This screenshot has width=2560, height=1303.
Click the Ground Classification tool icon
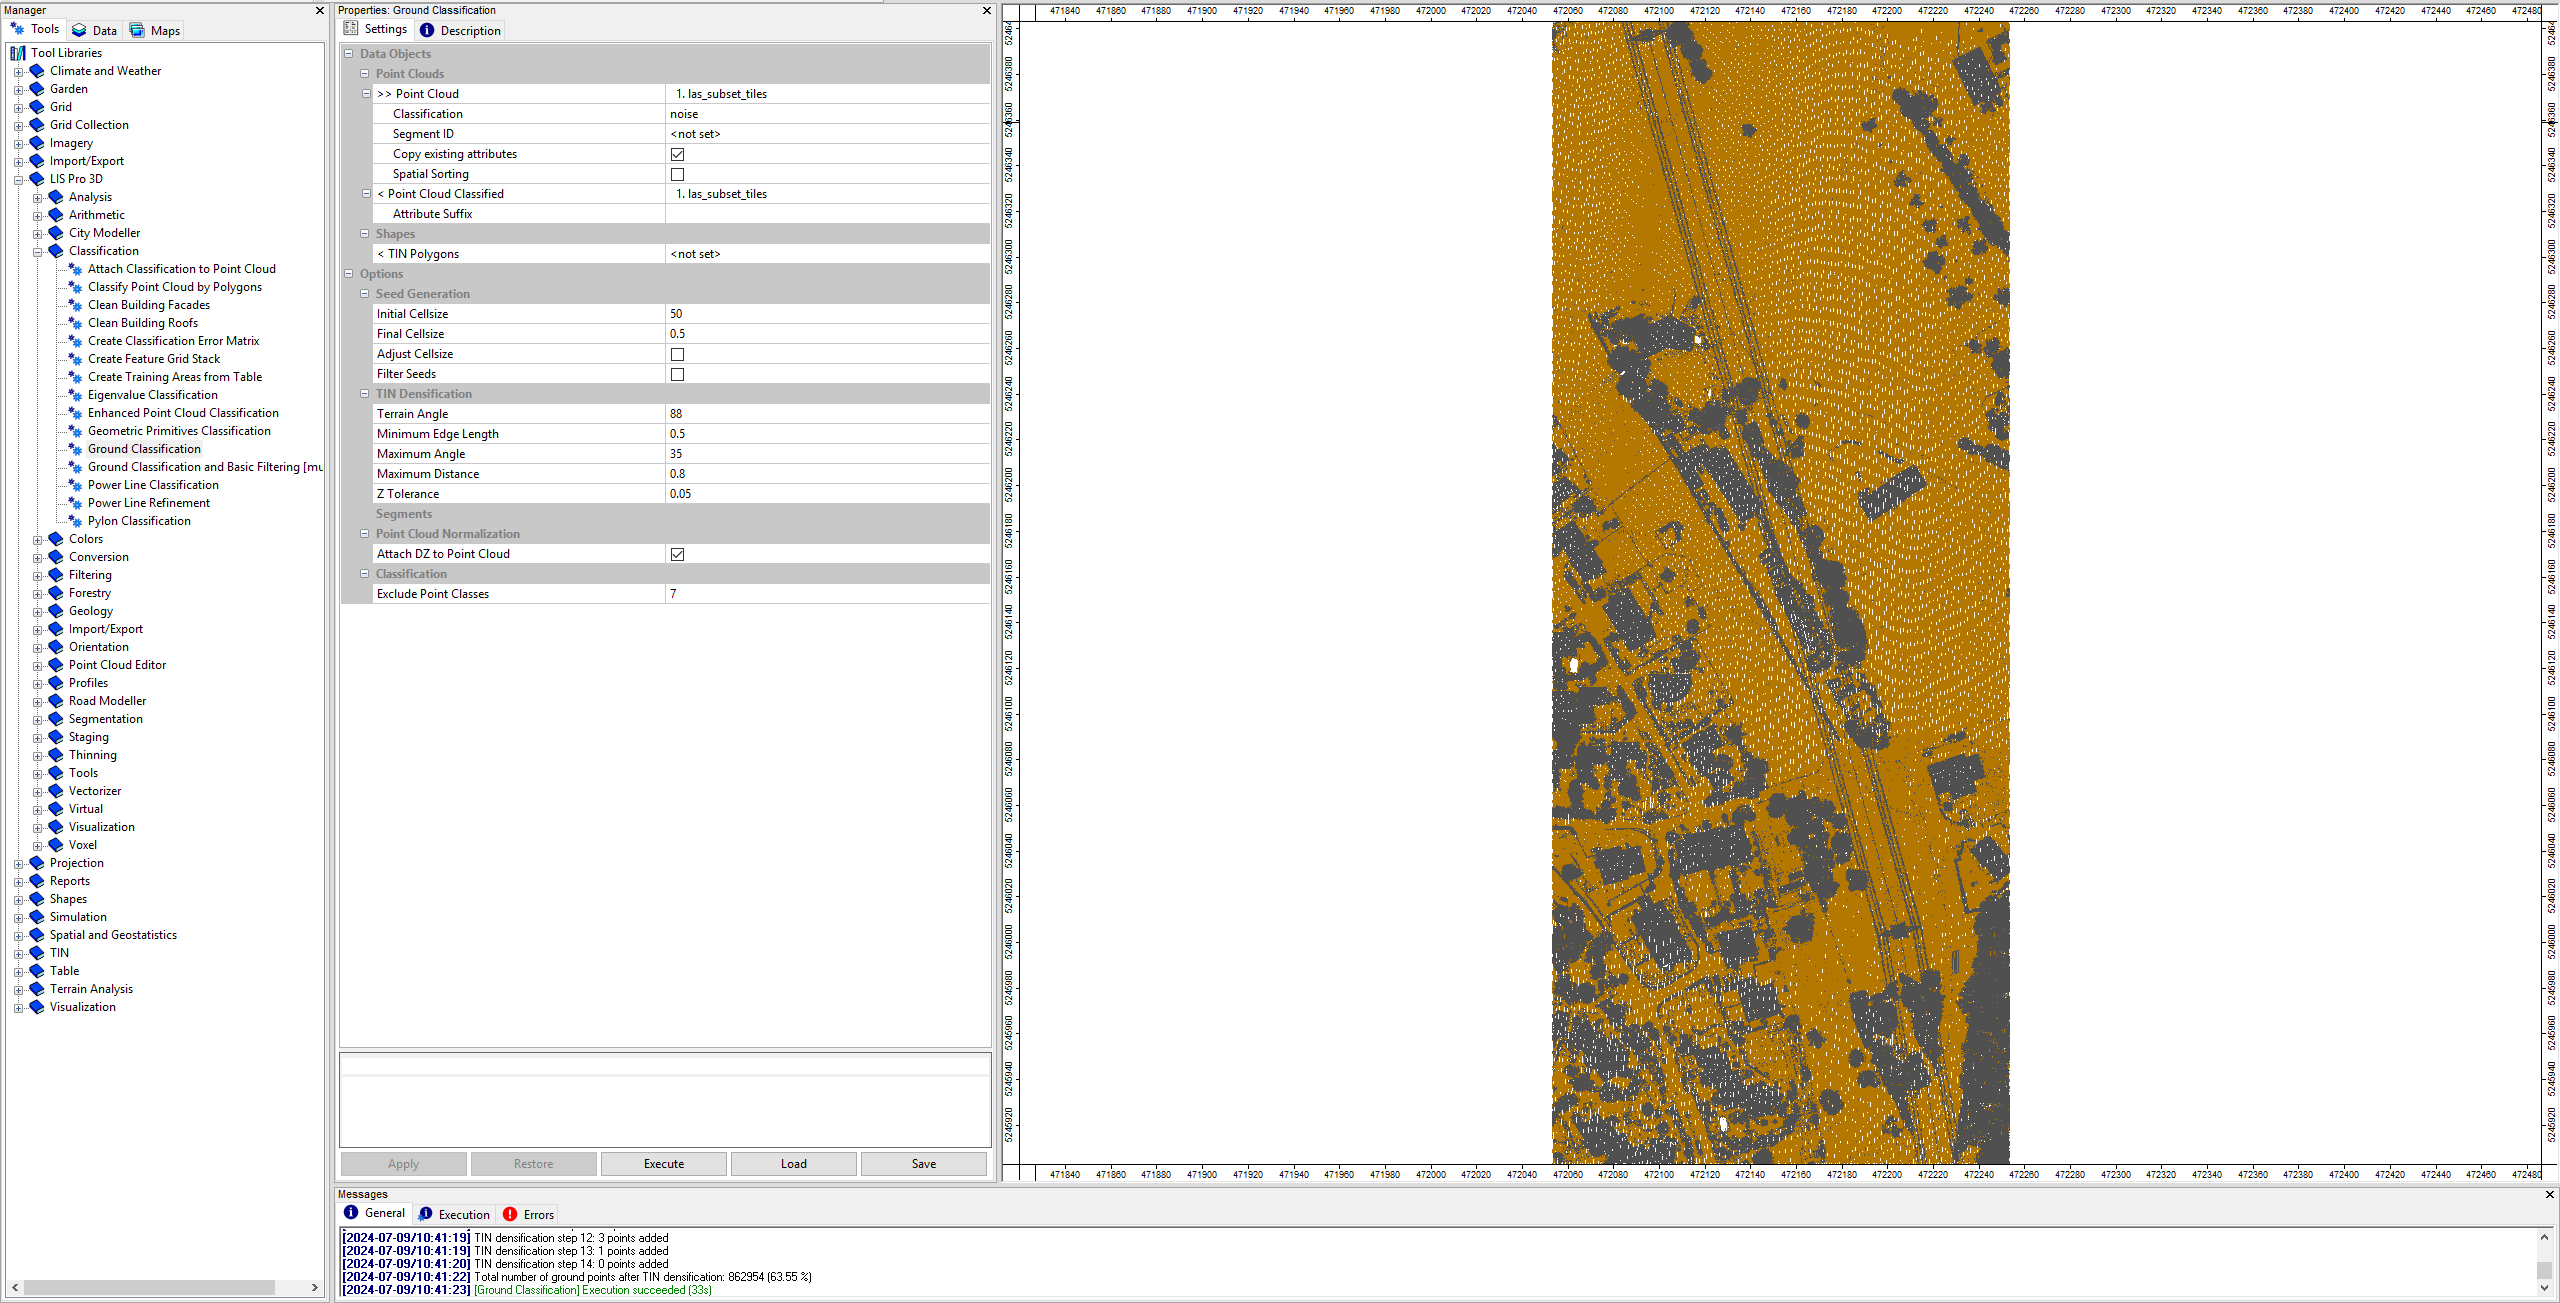(75, 449)
